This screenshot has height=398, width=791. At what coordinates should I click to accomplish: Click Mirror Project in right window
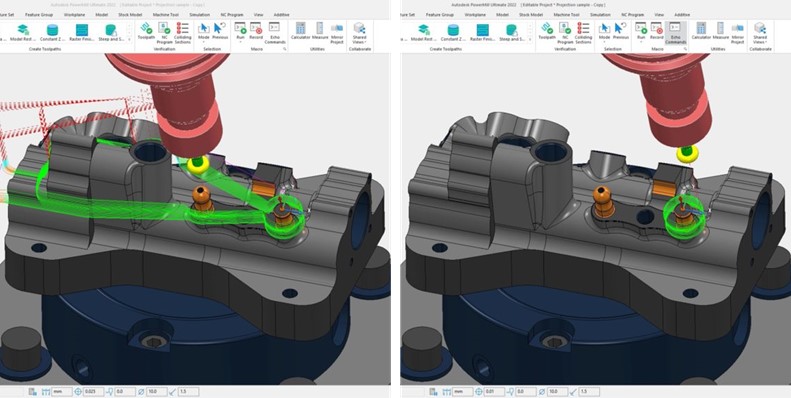(737, 33)
